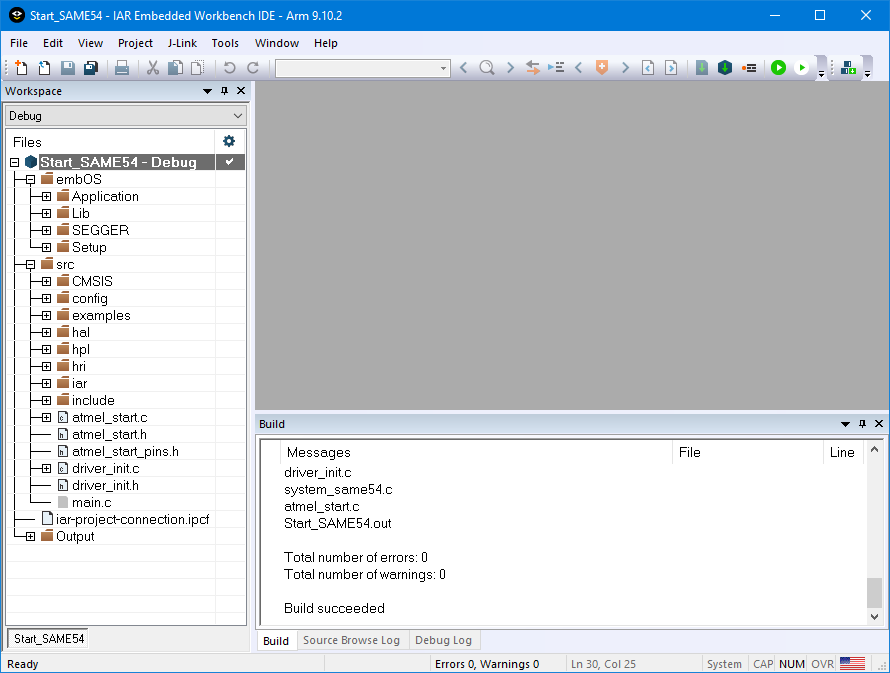
Task: Open the Project menu
Action: [135, 43]
